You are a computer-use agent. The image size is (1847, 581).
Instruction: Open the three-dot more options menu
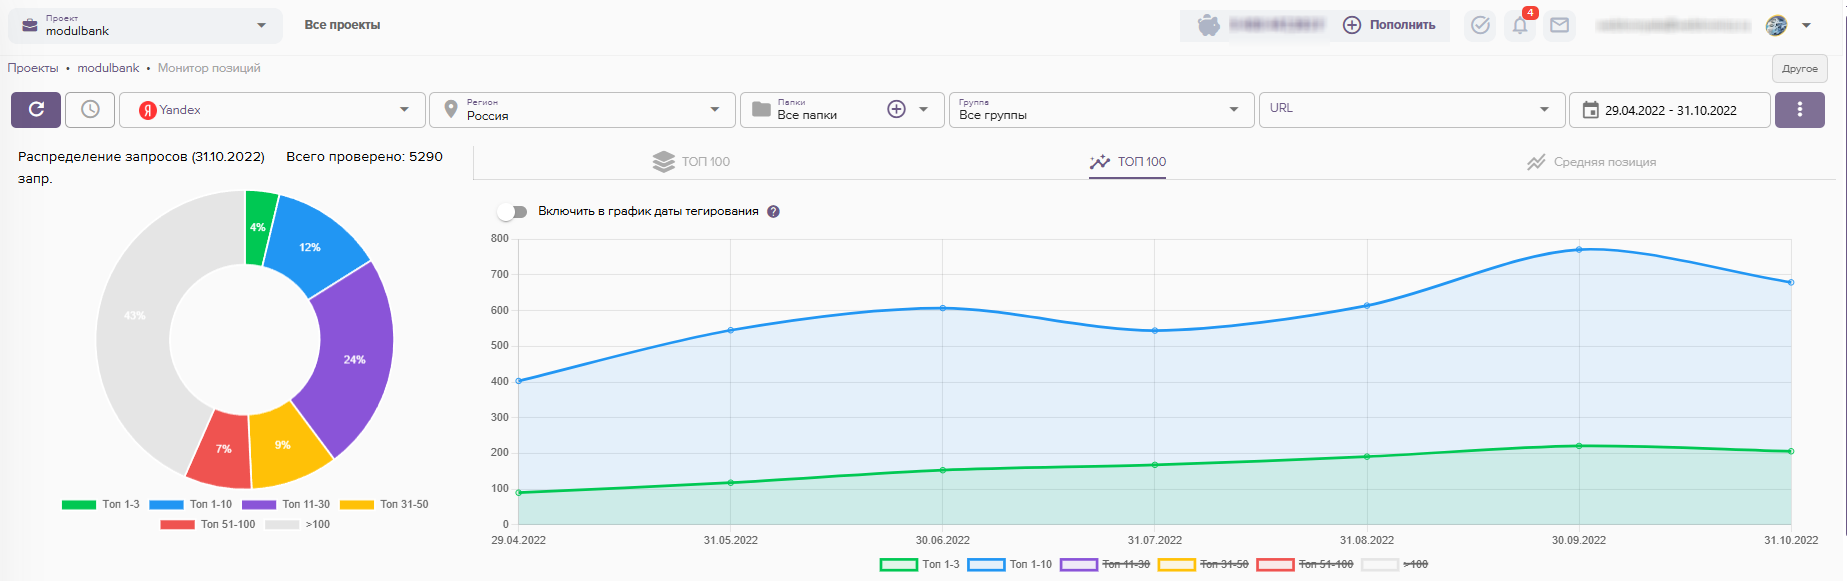1799,110
